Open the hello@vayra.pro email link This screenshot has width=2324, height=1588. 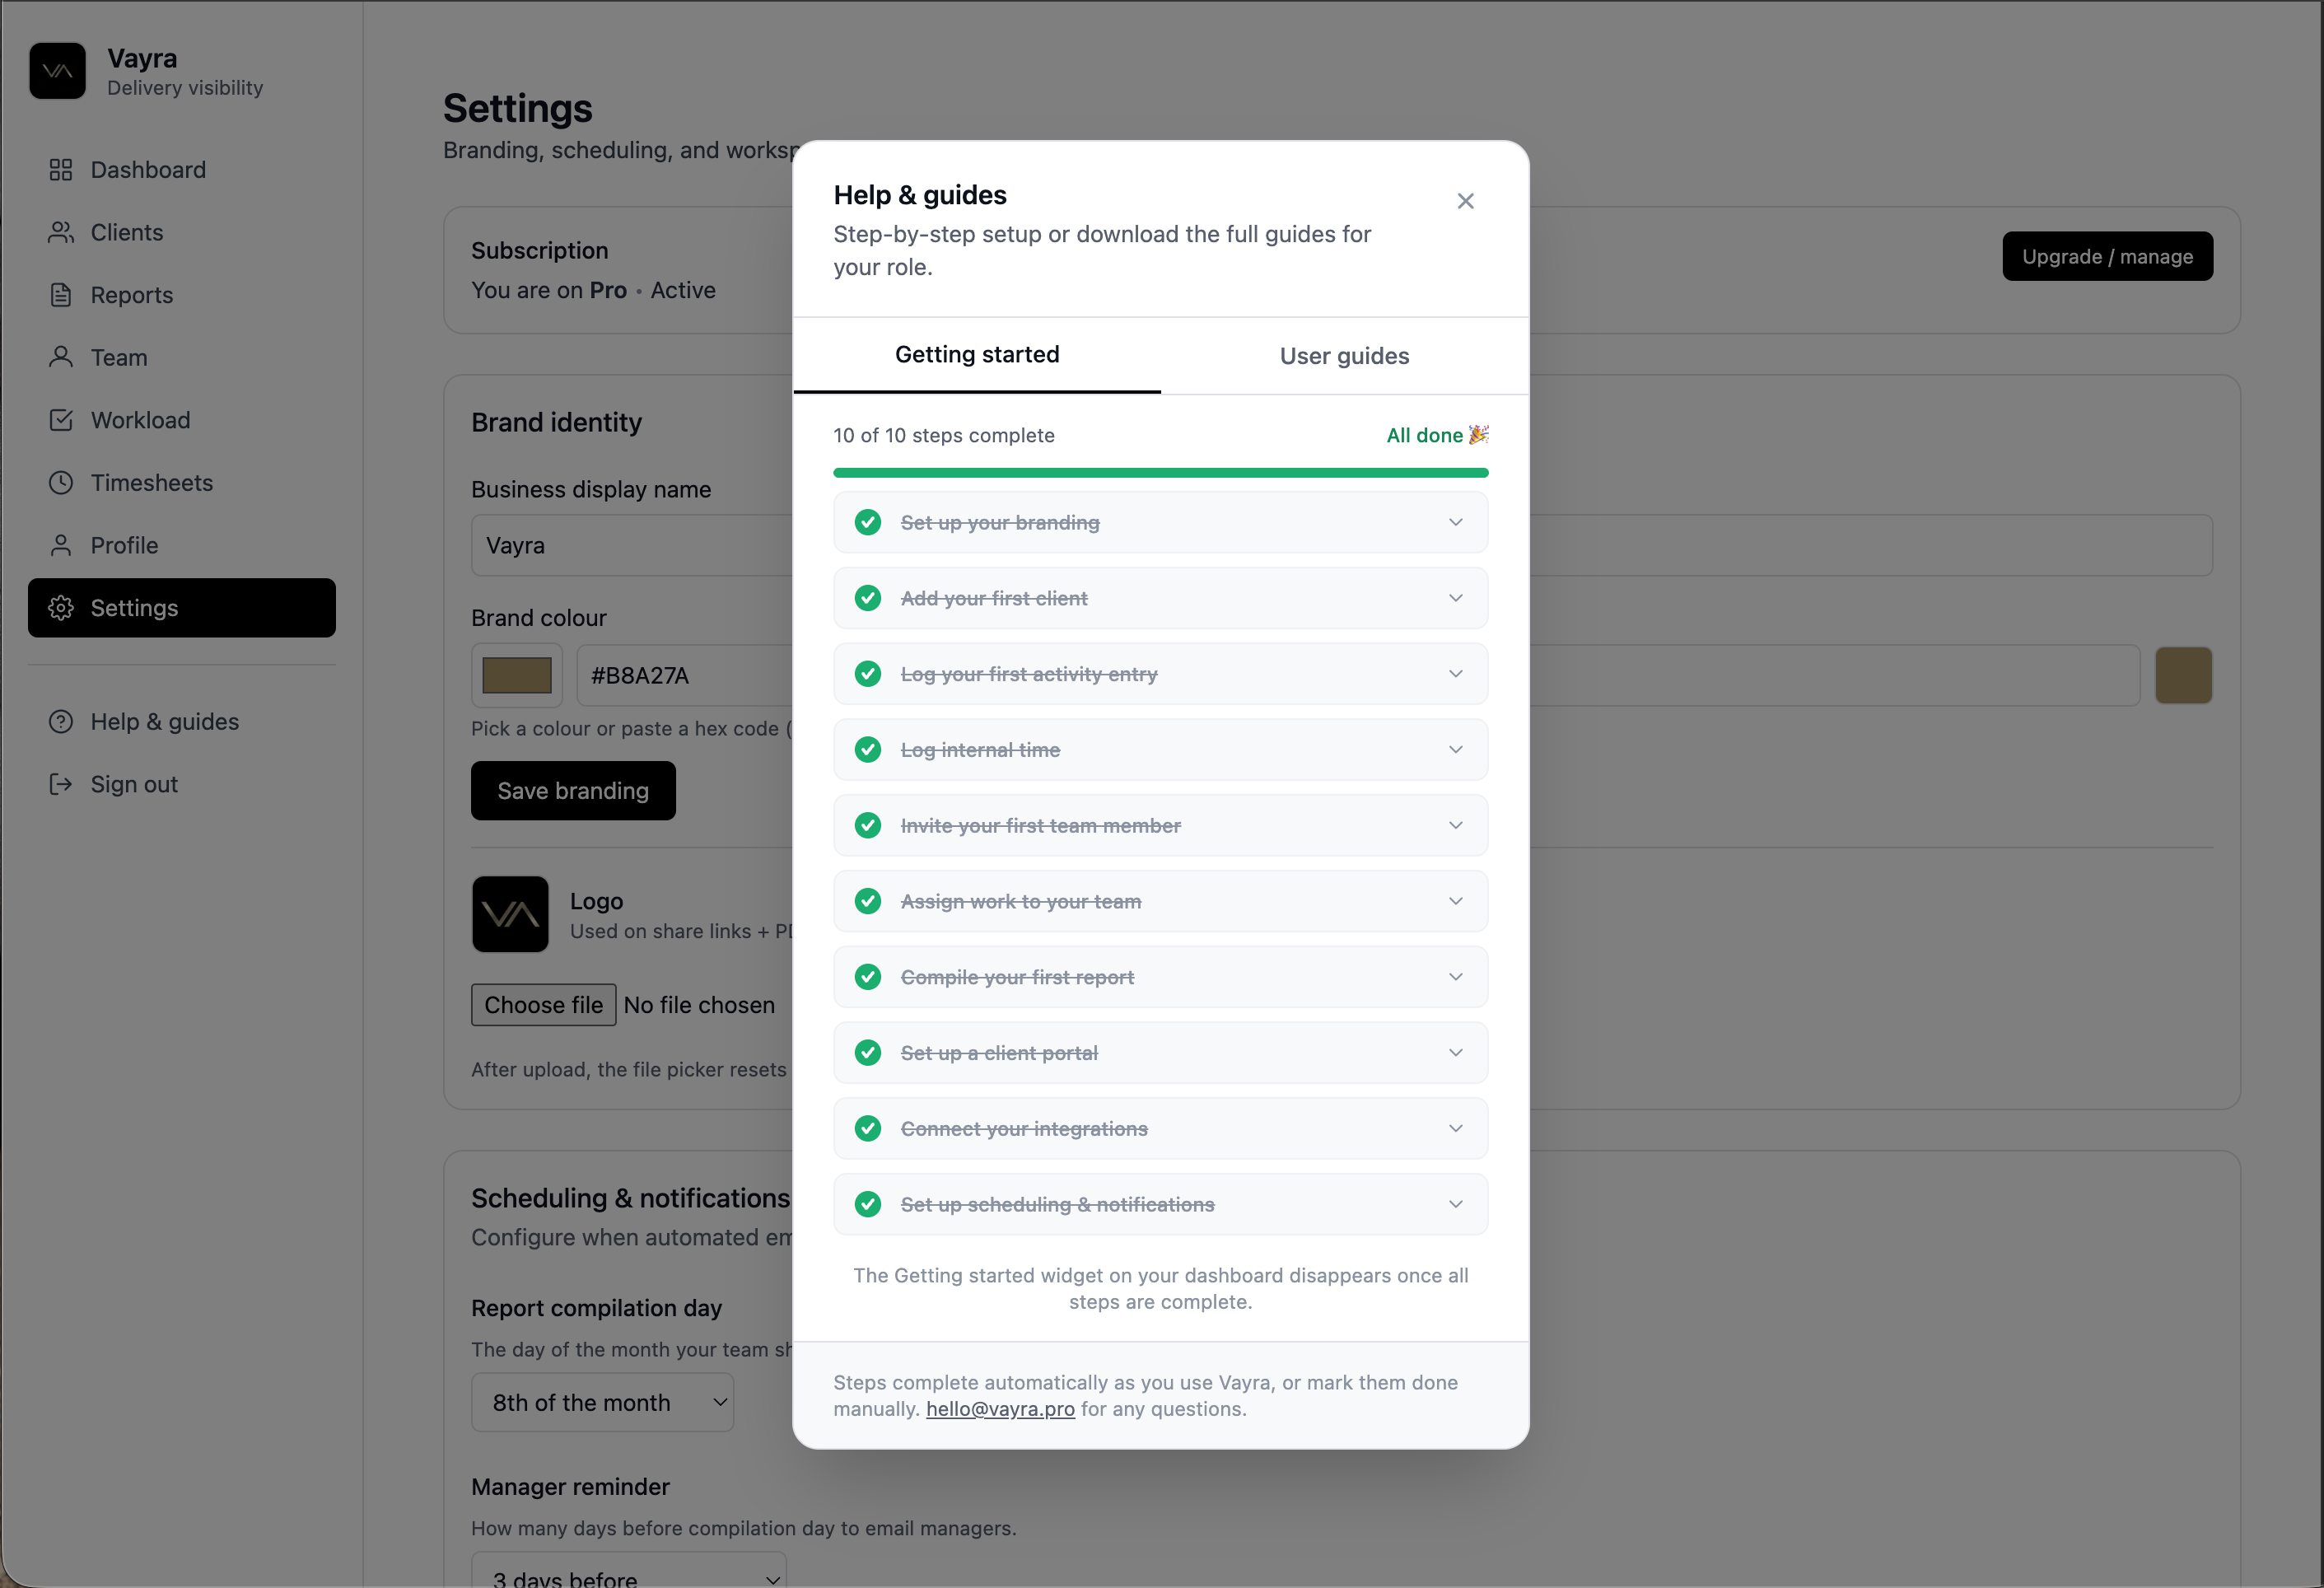(x=1000, y=1409)
